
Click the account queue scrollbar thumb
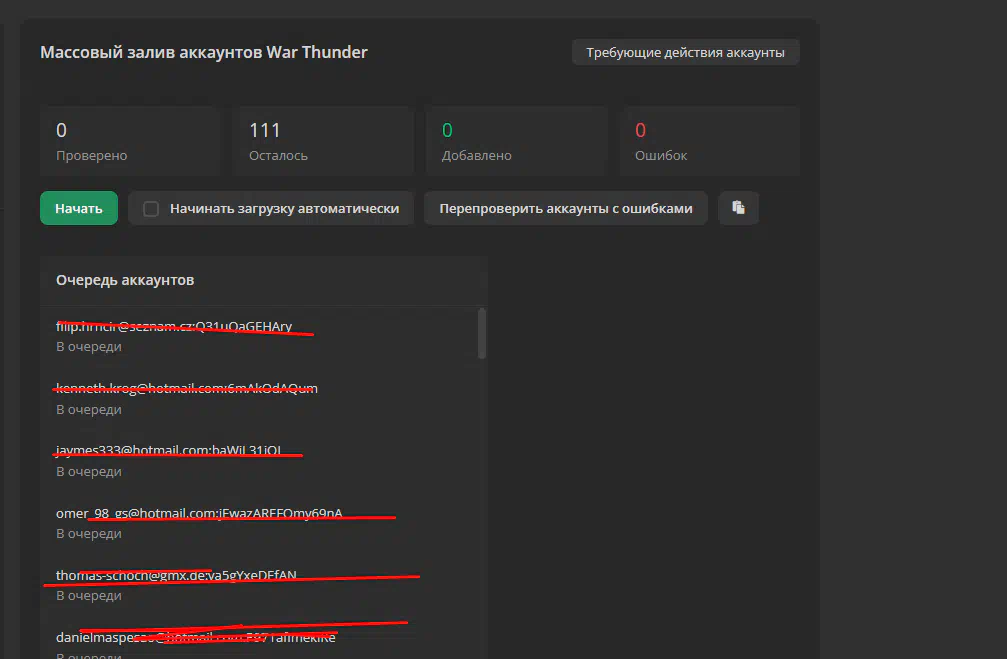click(x=482, y=333)
